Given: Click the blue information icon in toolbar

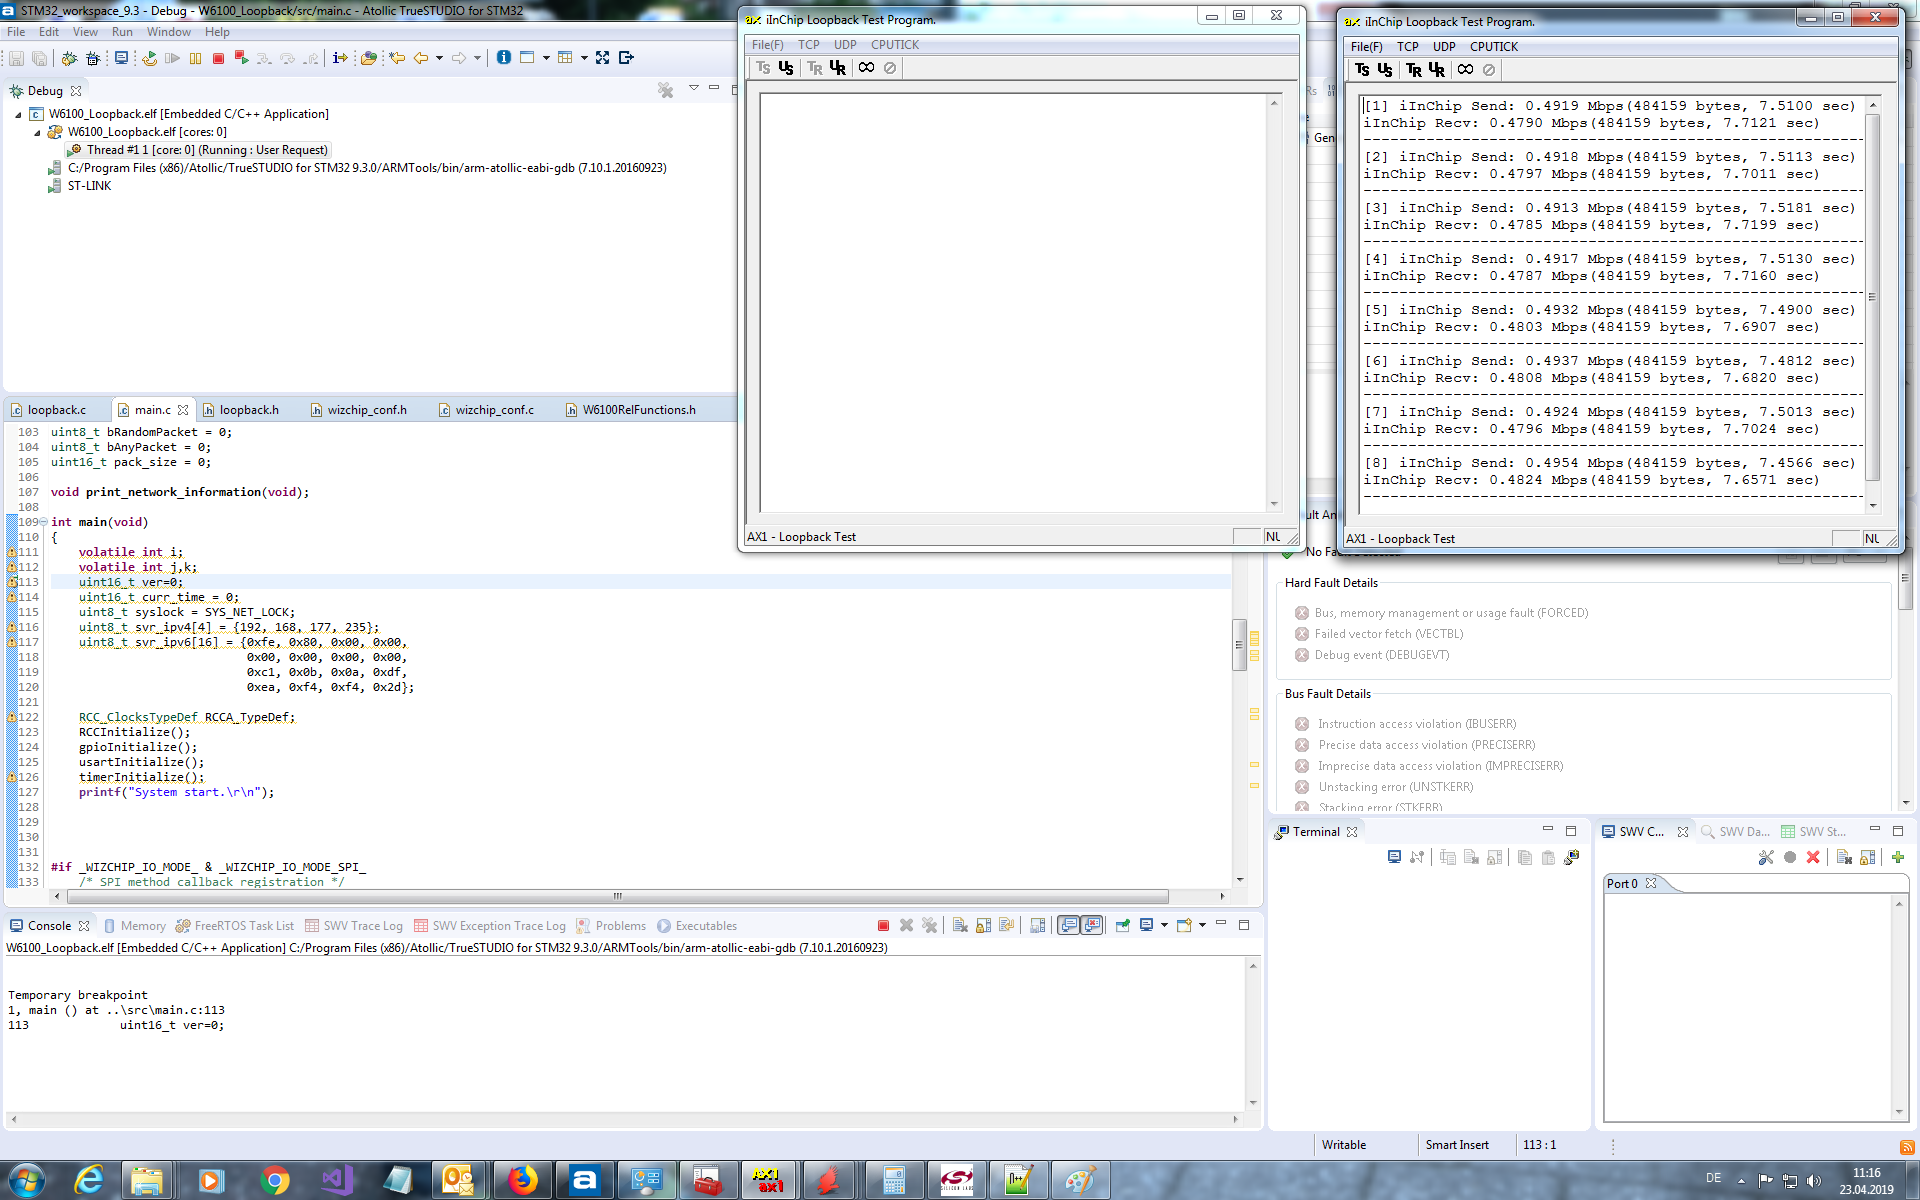Looking at the screenshot, I should [504, 57].
